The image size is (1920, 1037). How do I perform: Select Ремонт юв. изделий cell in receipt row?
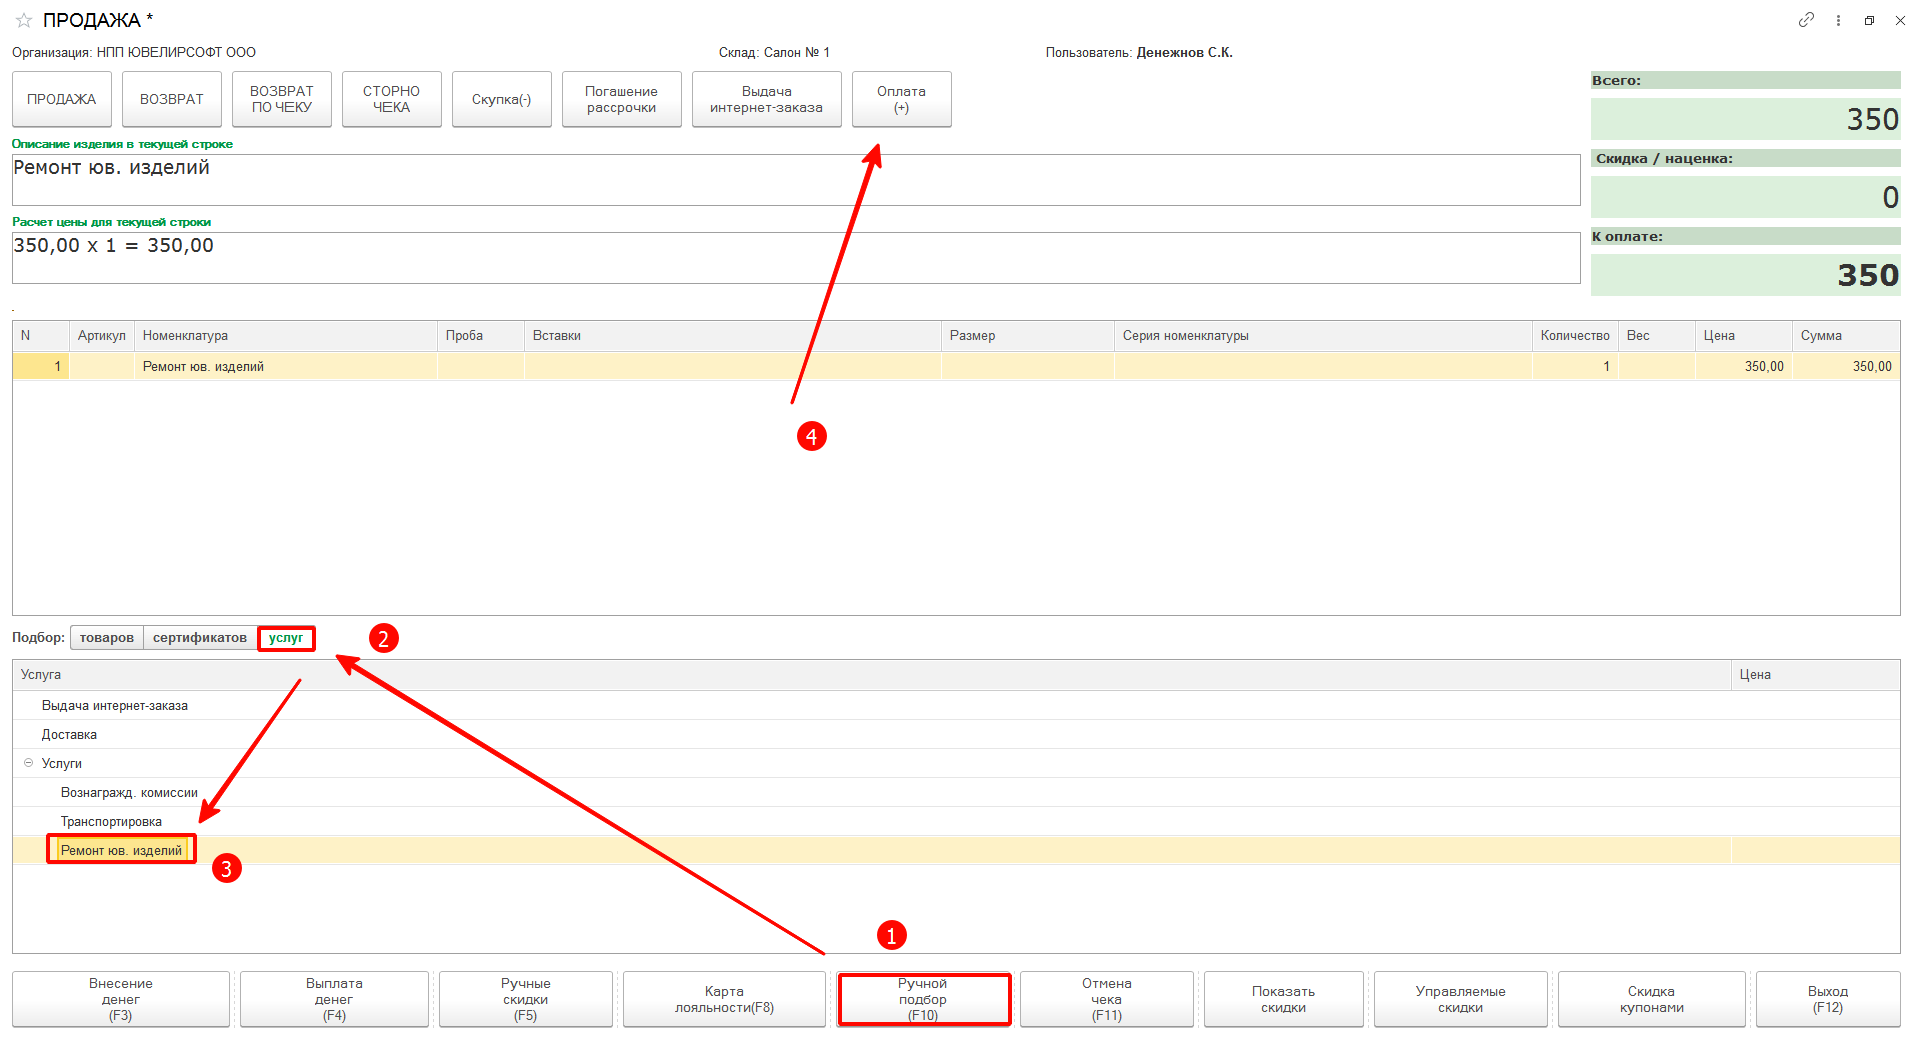point(286,366)
